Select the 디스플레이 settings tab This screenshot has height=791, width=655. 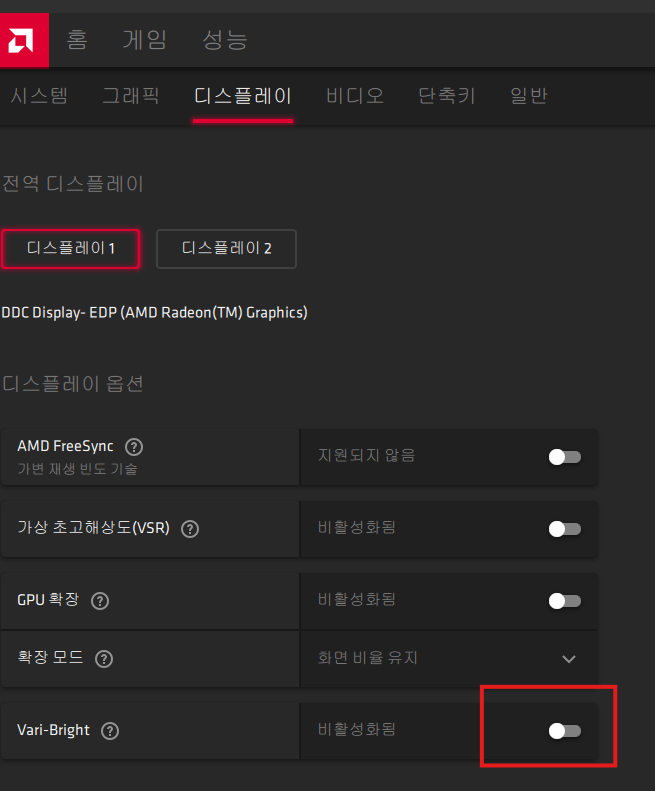(x=243, y=95)
